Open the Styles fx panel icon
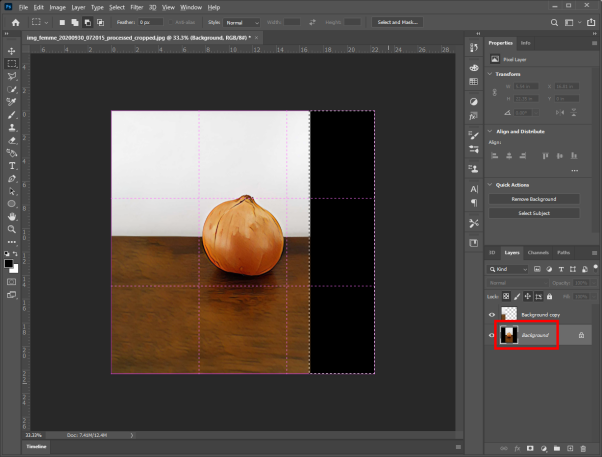Image resolution: width=602 pixels, height=457 pixels. pos(474,116)
